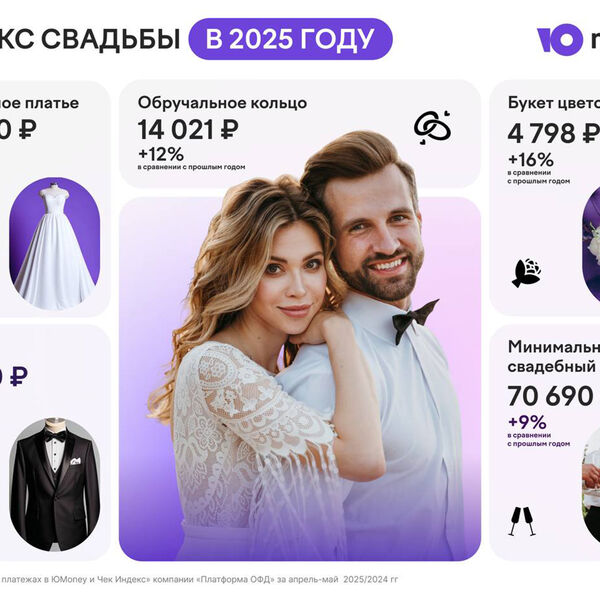Click the bouquet price 4 798 ₽
This screenshot has height=600, width=600.
click(554, 133)
